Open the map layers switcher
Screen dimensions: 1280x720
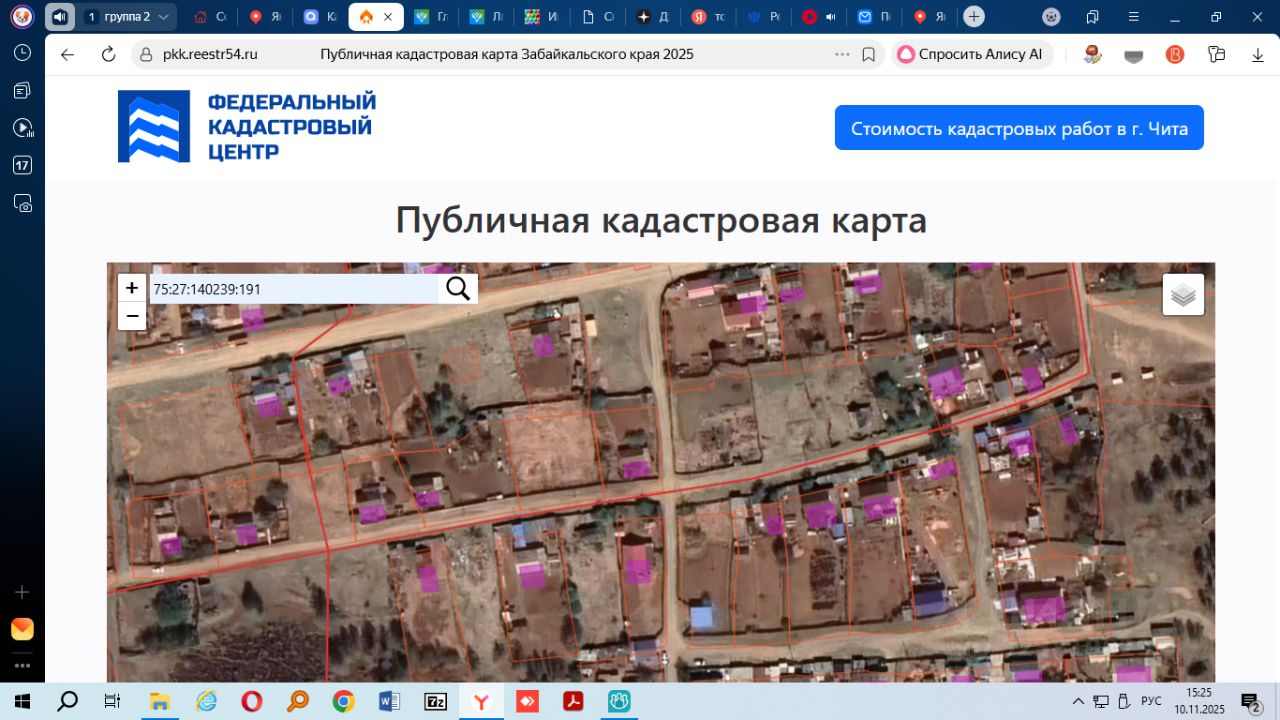(1183, 295)
